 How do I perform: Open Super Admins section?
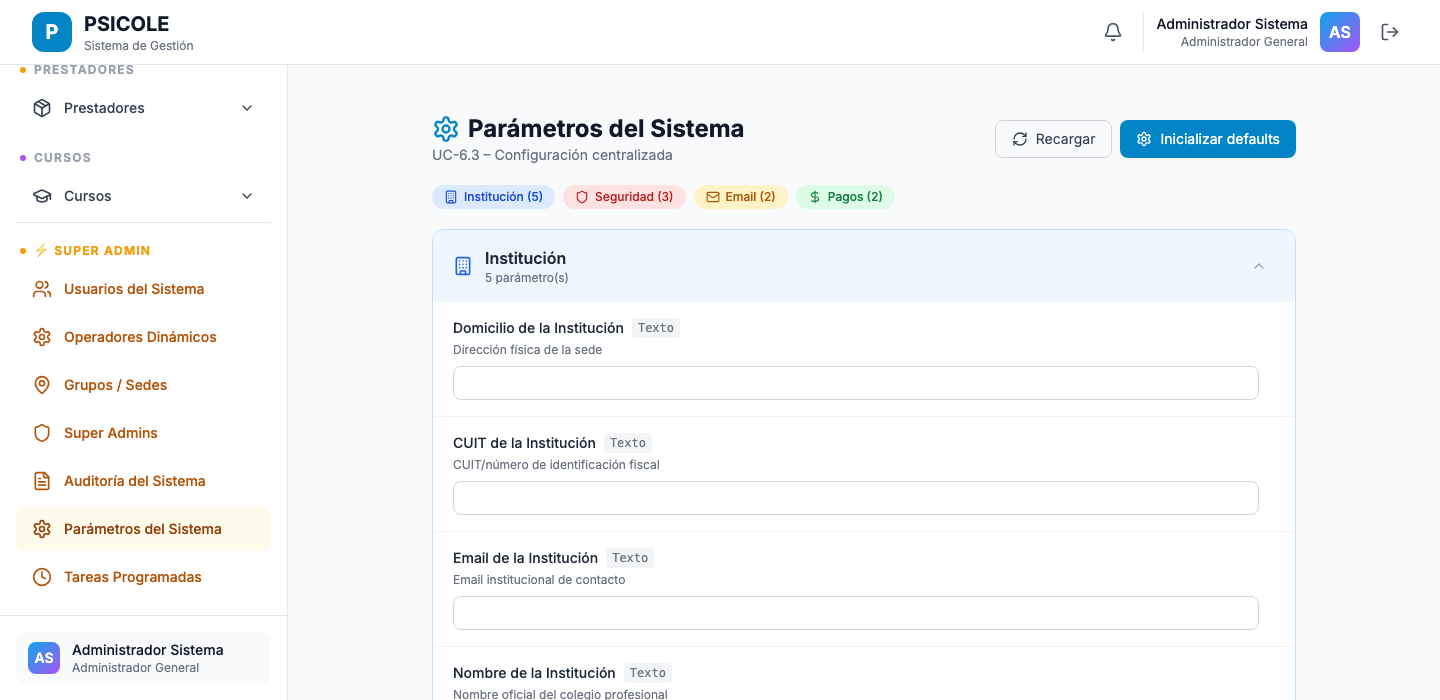pos(143,433)
